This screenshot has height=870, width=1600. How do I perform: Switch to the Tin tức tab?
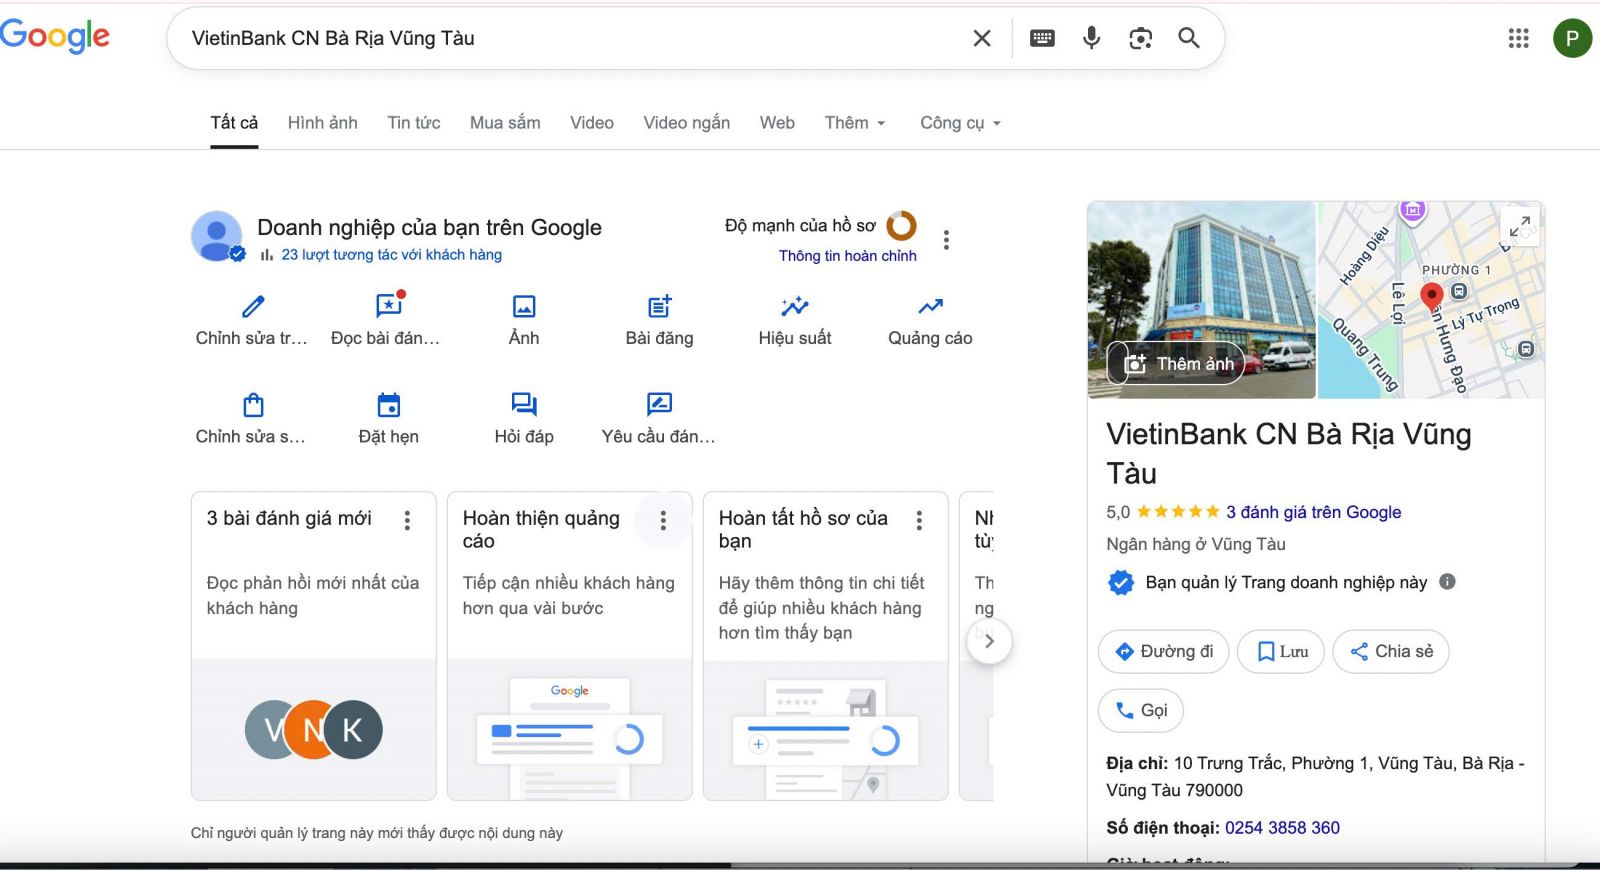pos(414,123)
